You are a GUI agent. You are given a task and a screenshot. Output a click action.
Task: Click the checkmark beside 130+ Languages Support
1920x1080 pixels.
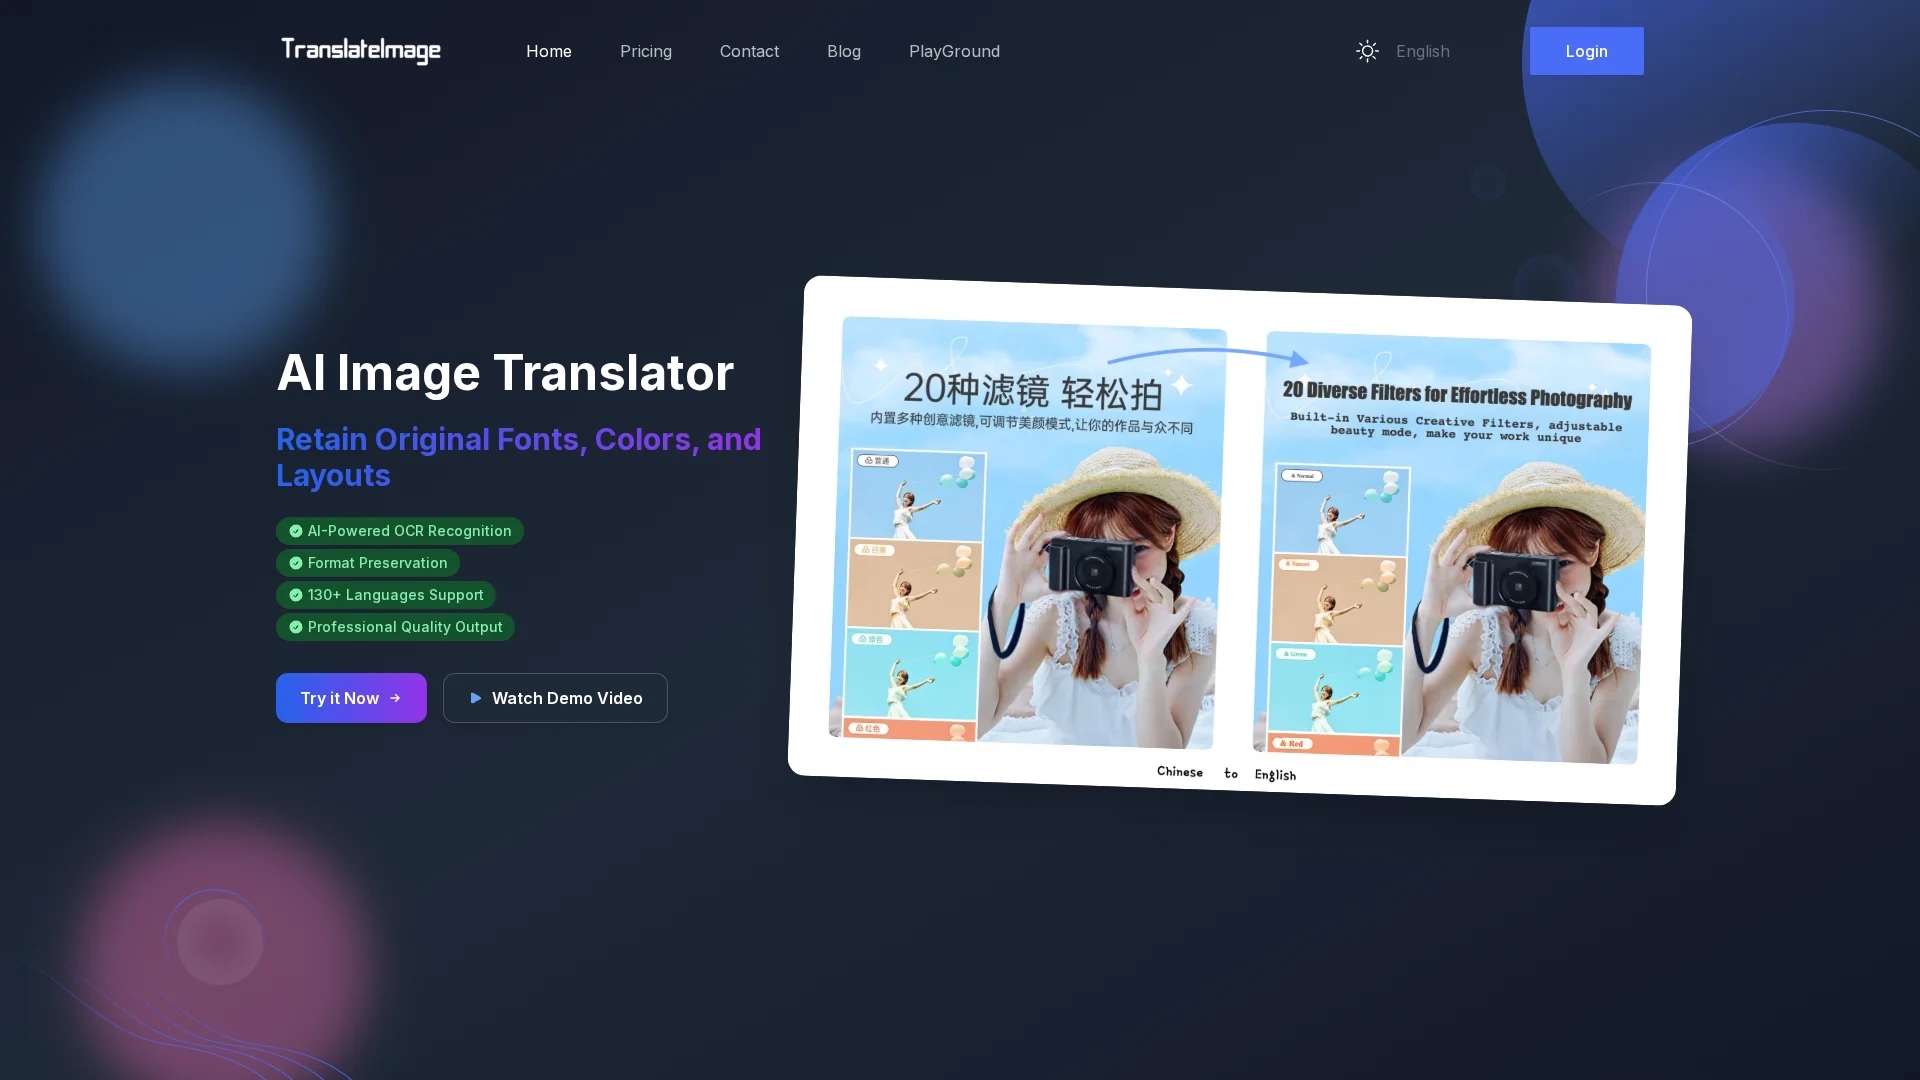296,595
